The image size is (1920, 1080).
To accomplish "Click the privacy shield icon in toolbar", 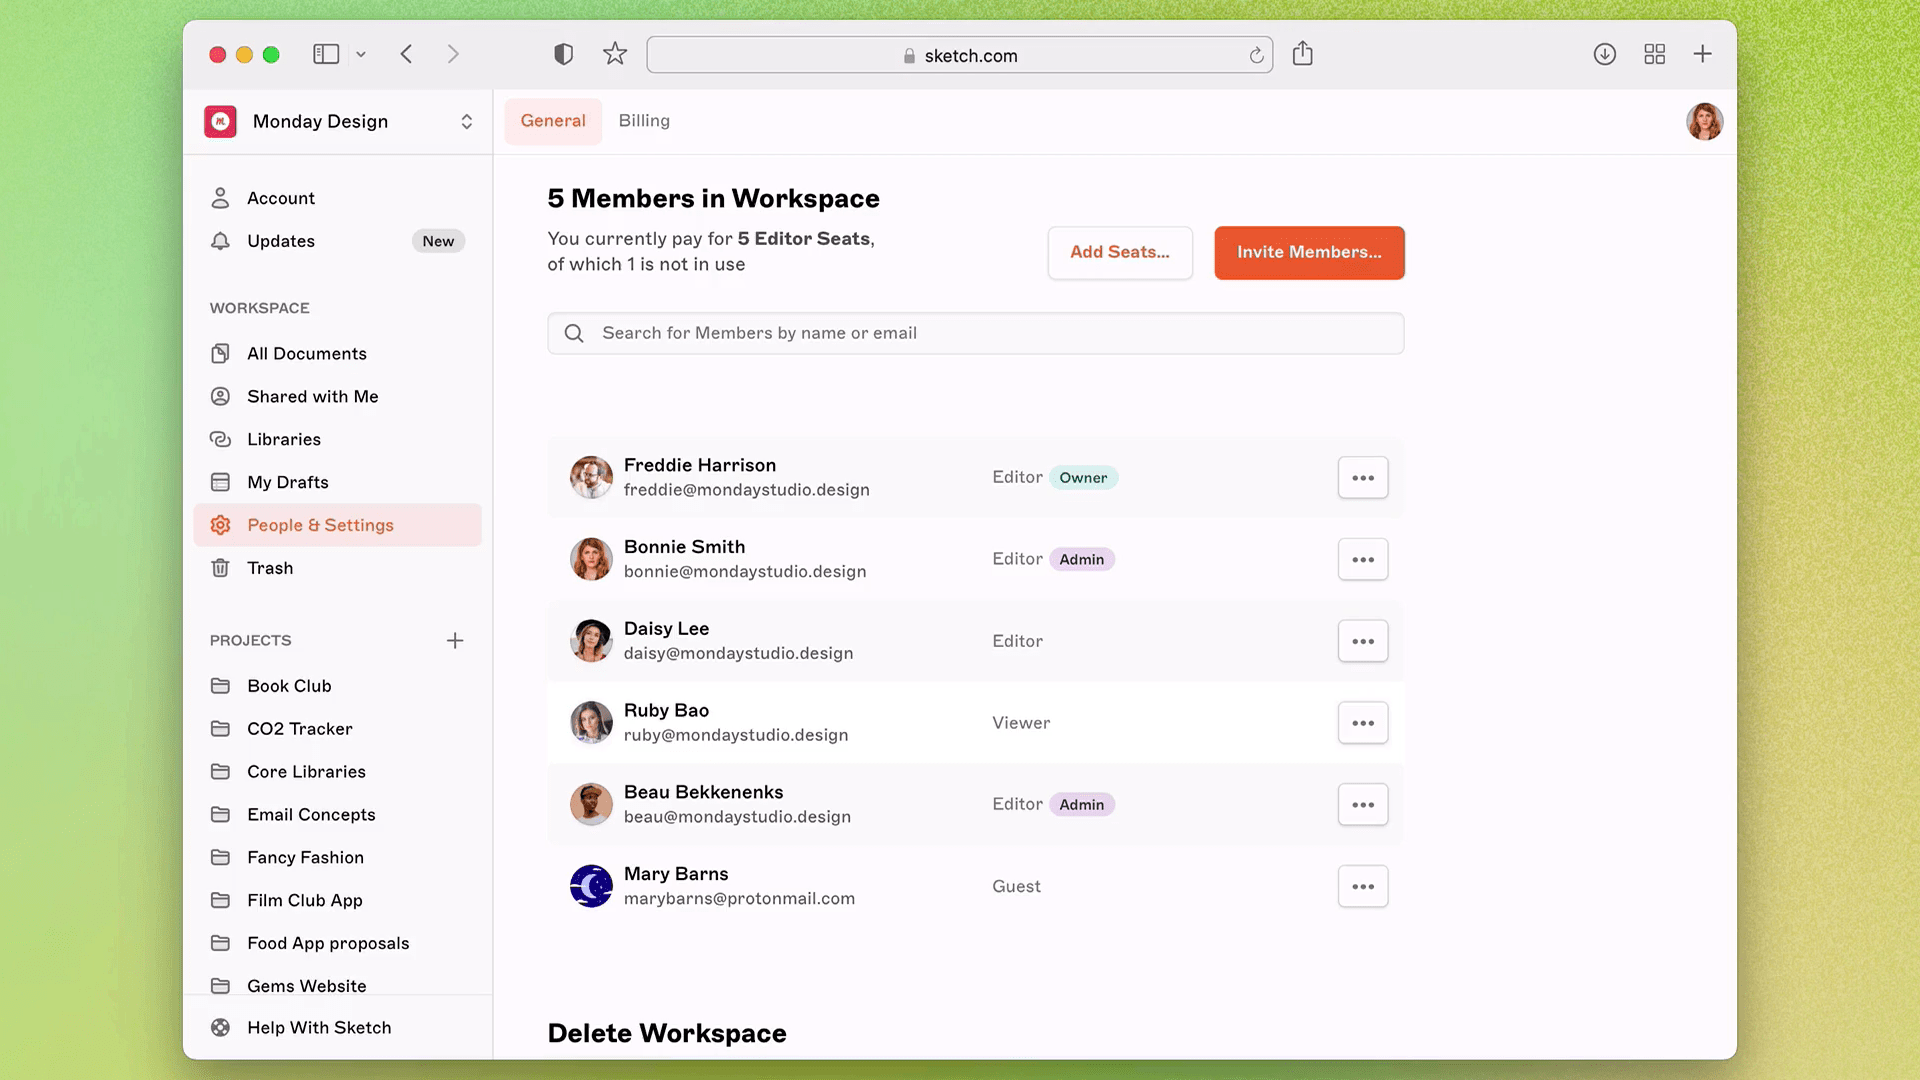I will tap(563, 54).
